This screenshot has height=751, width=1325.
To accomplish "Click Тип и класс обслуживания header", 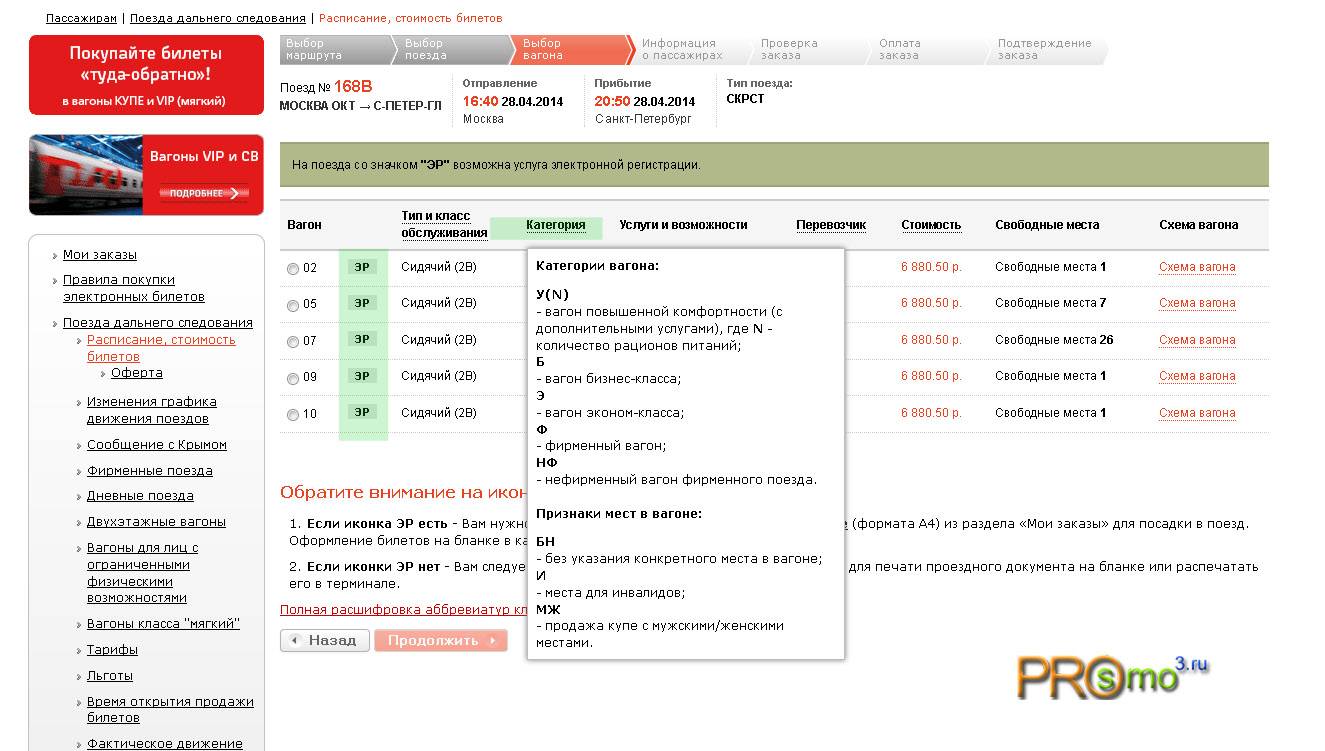I will (444, 225).
